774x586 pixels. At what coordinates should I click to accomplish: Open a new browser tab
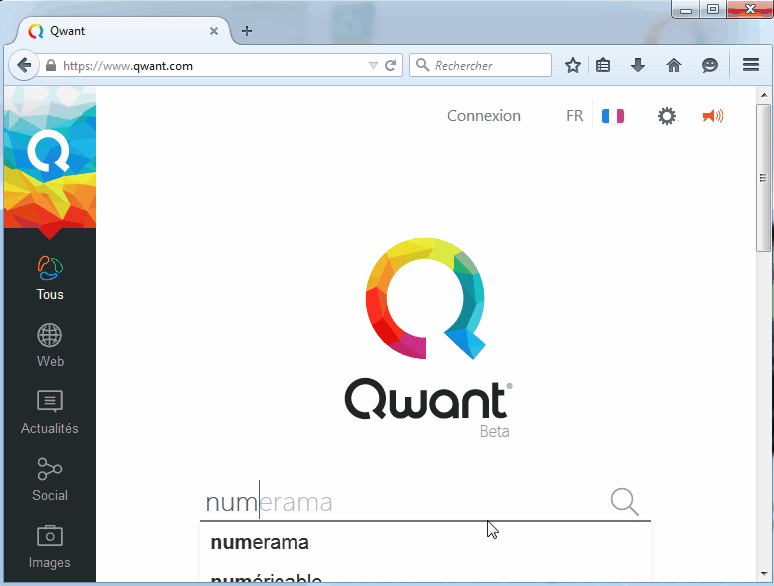click(x=247, y=31)
